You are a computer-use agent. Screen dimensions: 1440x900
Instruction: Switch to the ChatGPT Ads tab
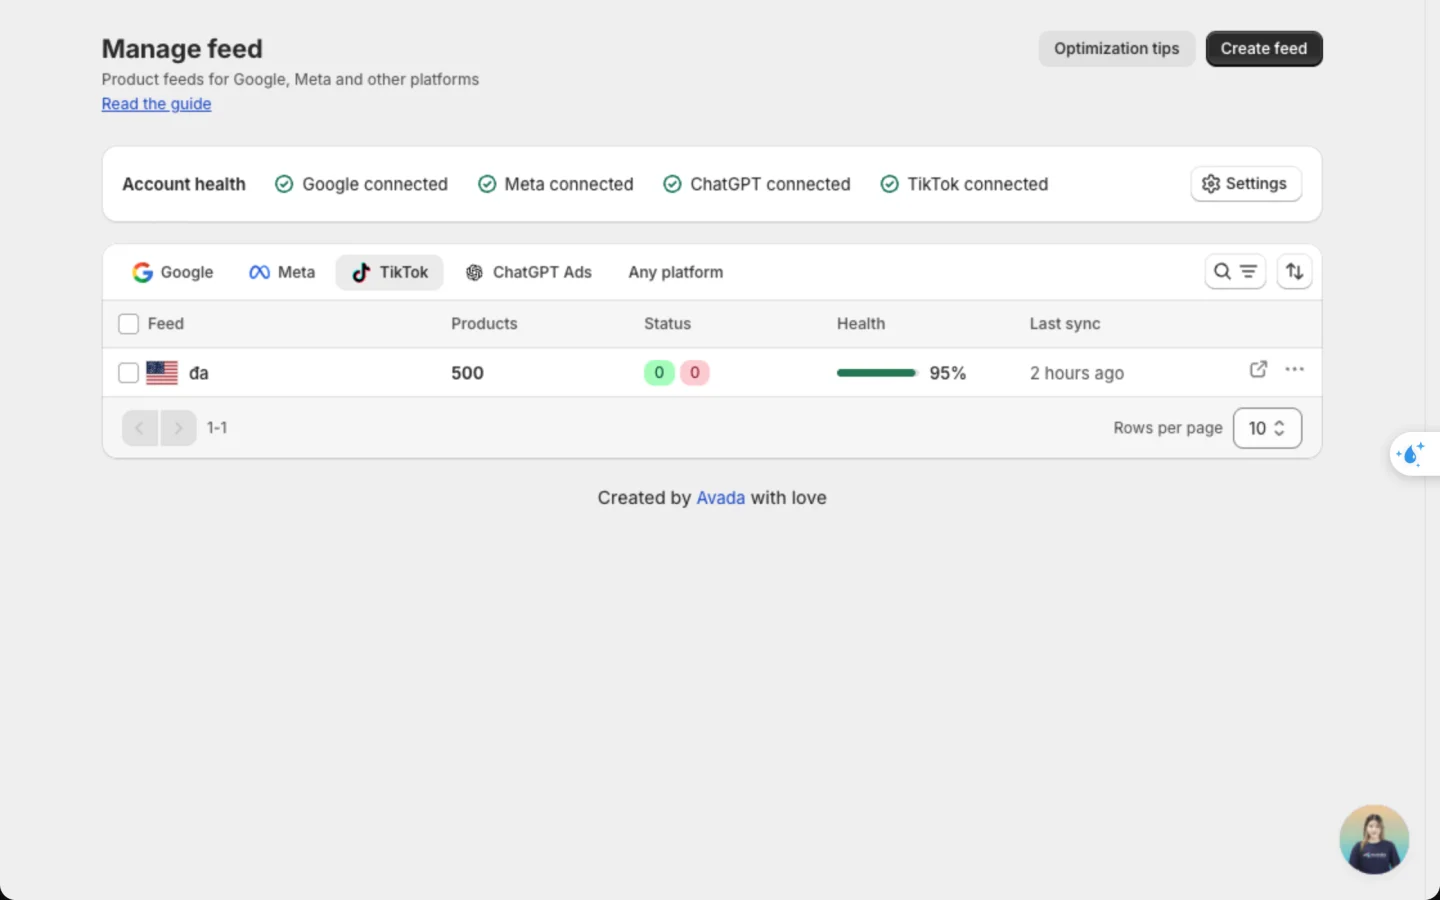tap(529, 272)
